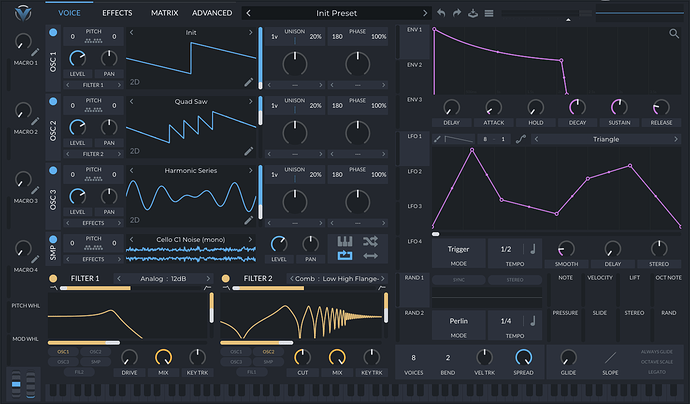Switch to the MATRIX tab
Screen dimensions: 690x404
pyautogui.click(x=165, y=13)
